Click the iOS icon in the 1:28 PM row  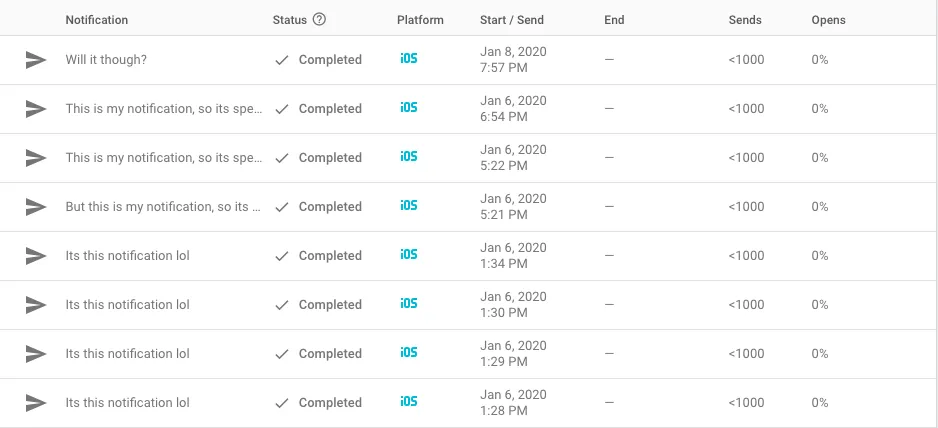[408, 402]
